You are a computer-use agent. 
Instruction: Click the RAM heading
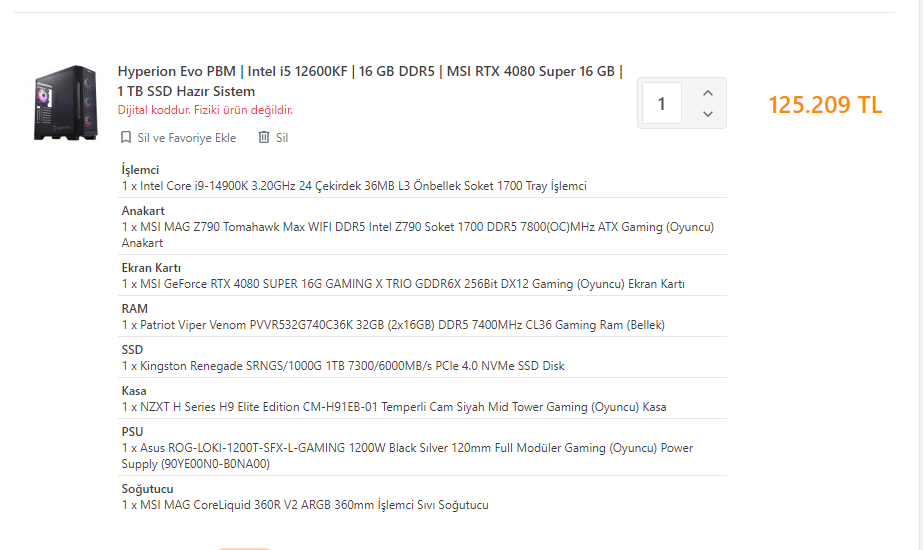(135, 309)
